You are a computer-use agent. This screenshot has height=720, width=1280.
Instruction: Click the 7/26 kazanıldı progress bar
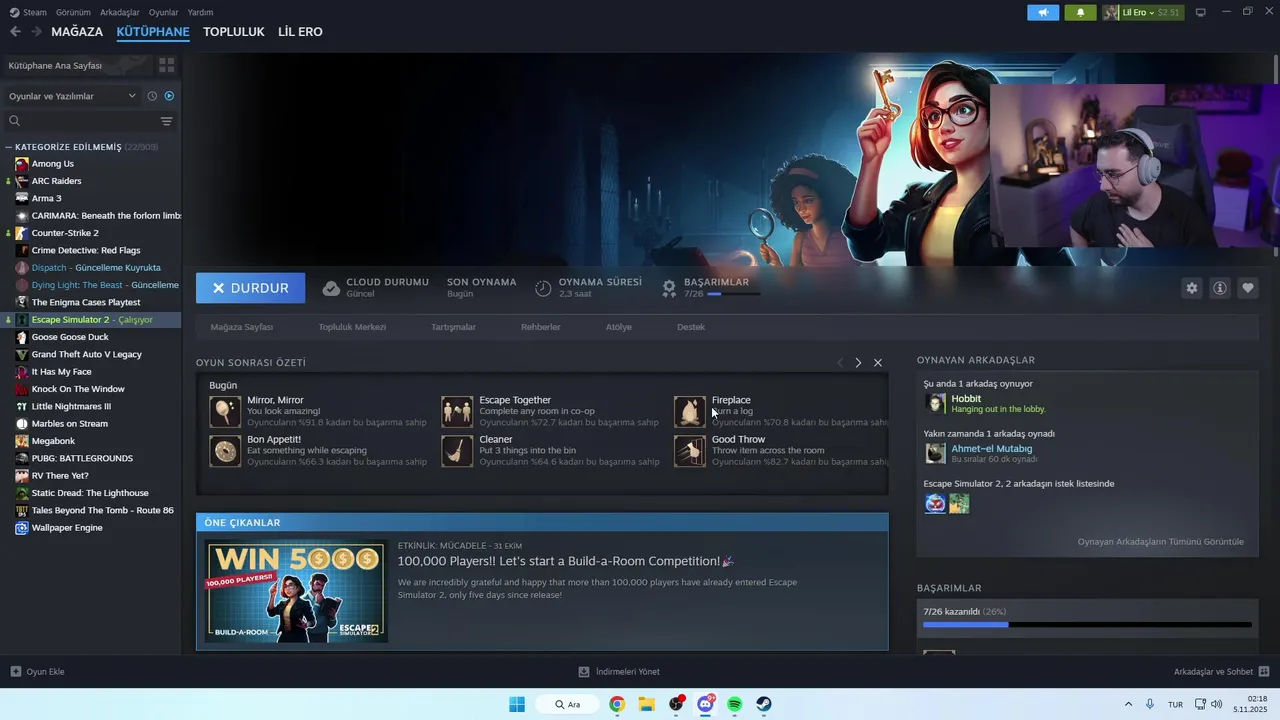coord(1087,625)
